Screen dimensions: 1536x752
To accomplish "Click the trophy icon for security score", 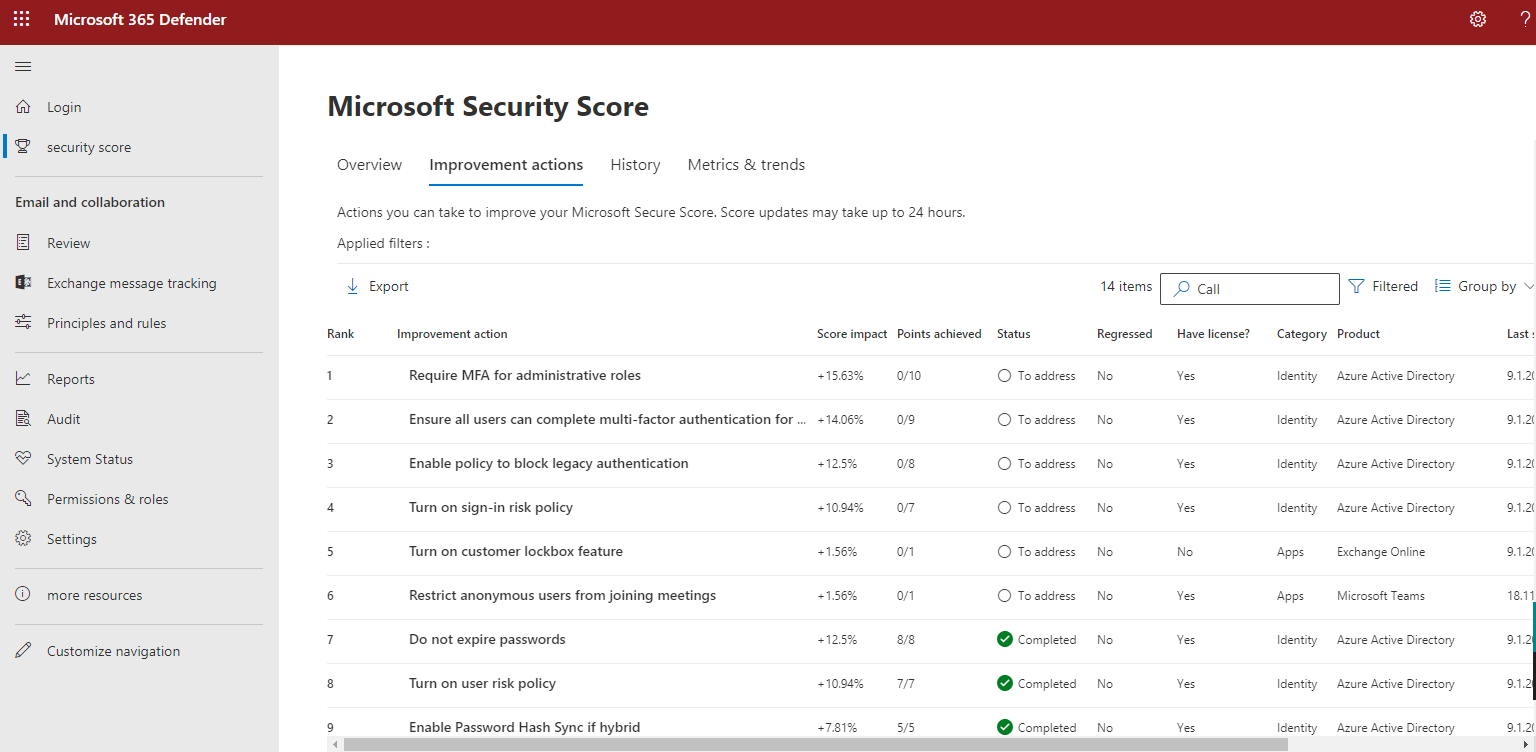I will point(23,147).
